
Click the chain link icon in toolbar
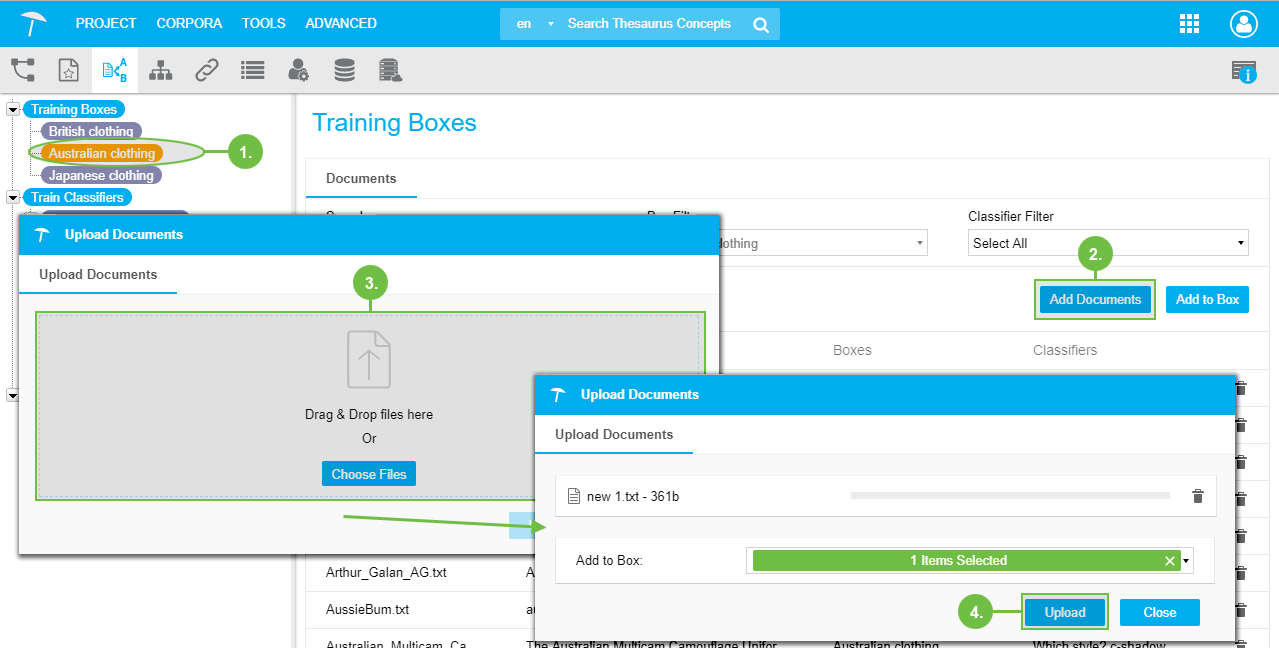tap(206, 70)
